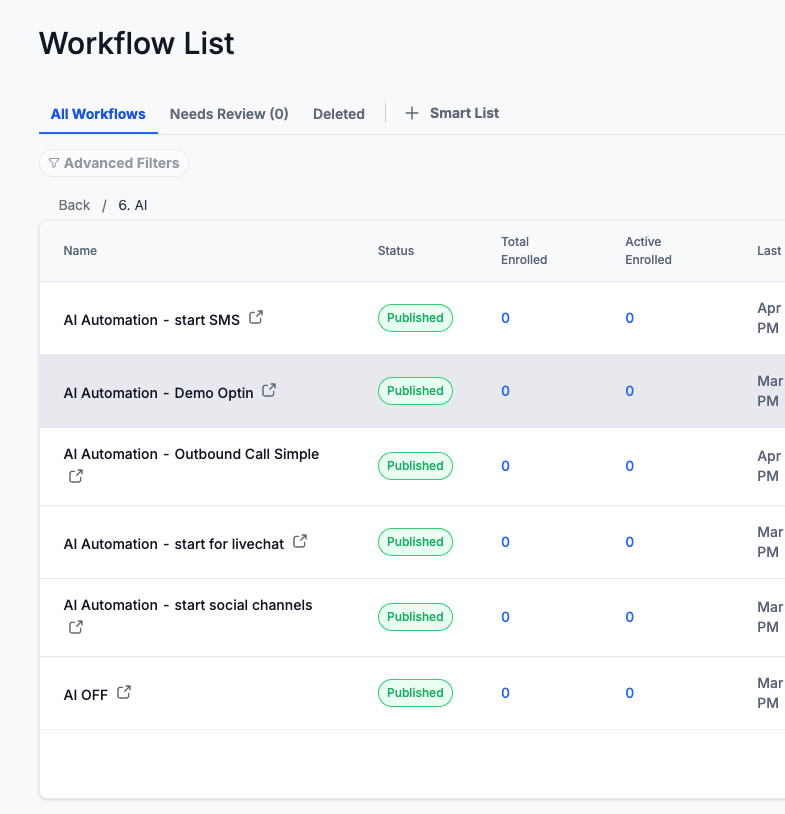Click Total Enrolled count for AI OFF
The width and height of the screenshot is (785, 814).
tap(505, 693)
